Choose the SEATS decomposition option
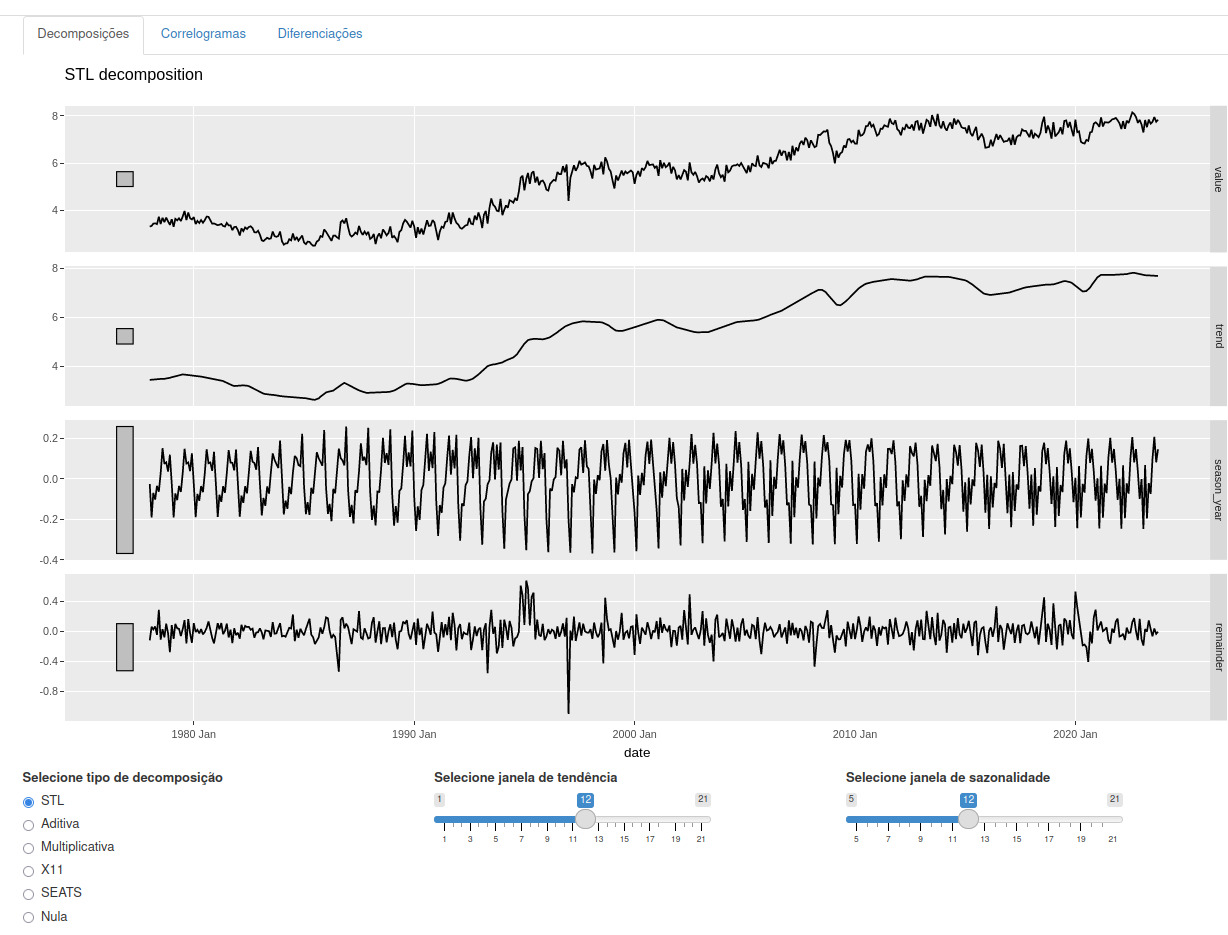 click(x=28, y=894)
